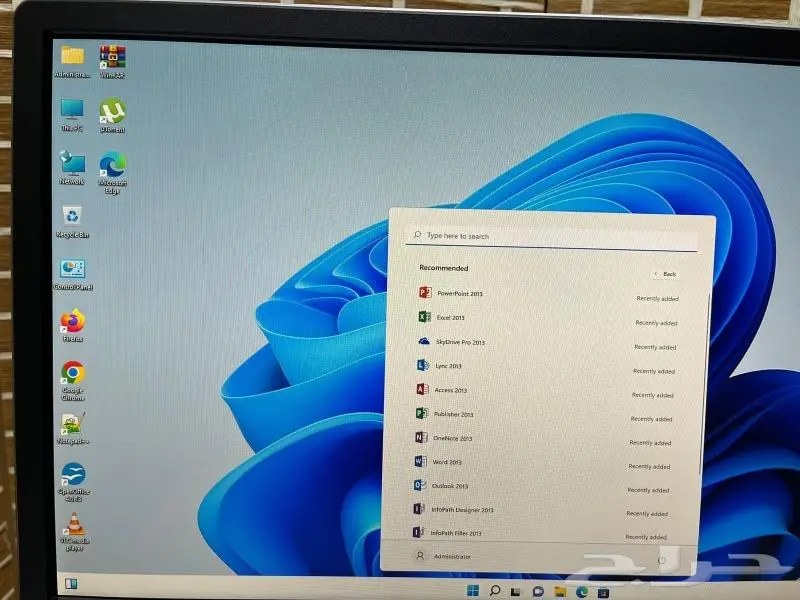Open SkyDrive Pro 2013 from the list
Image resolution: width=800 pixels, height=600 pixels.
(546, 343)
